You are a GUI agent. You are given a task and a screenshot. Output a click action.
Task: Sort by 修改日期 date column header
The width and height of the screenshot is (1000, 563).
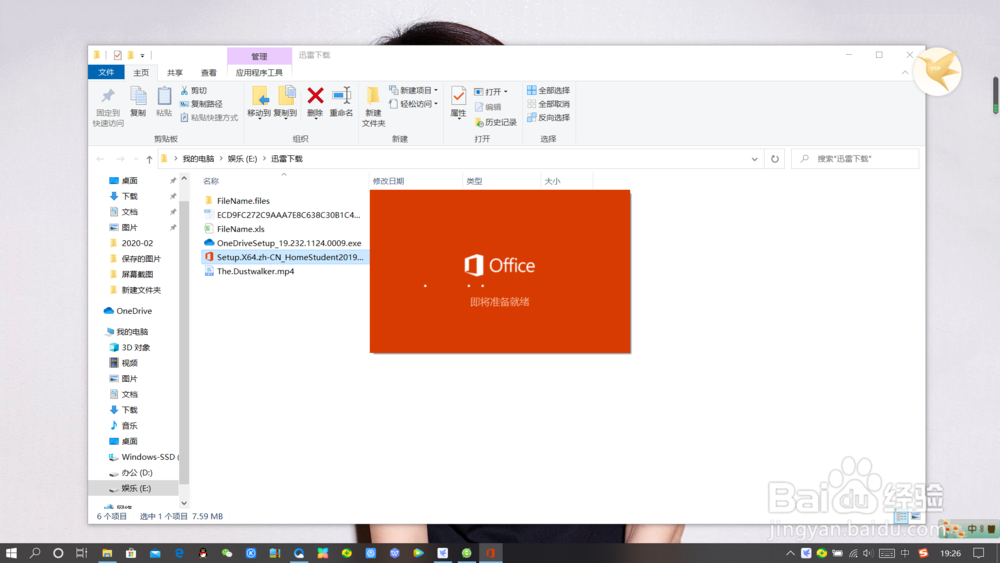tap(388, 181)
